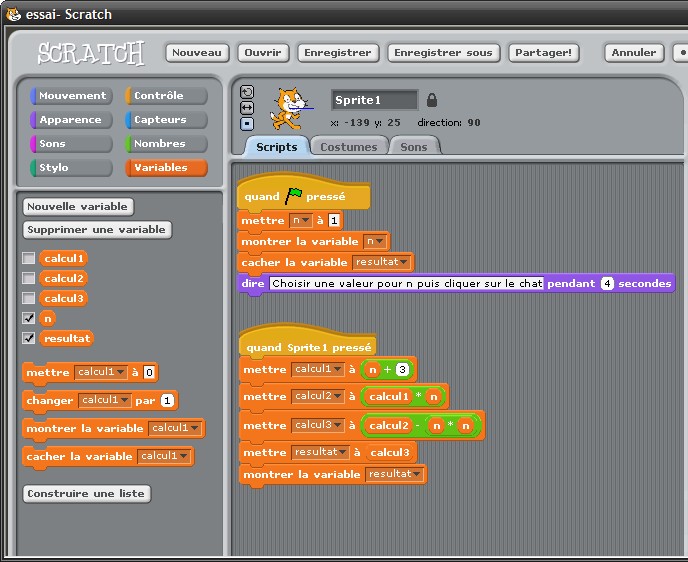Toggle the calcul2 variable monitor checkbox
This screenshot has width=688, height=562.
(29, 278)
